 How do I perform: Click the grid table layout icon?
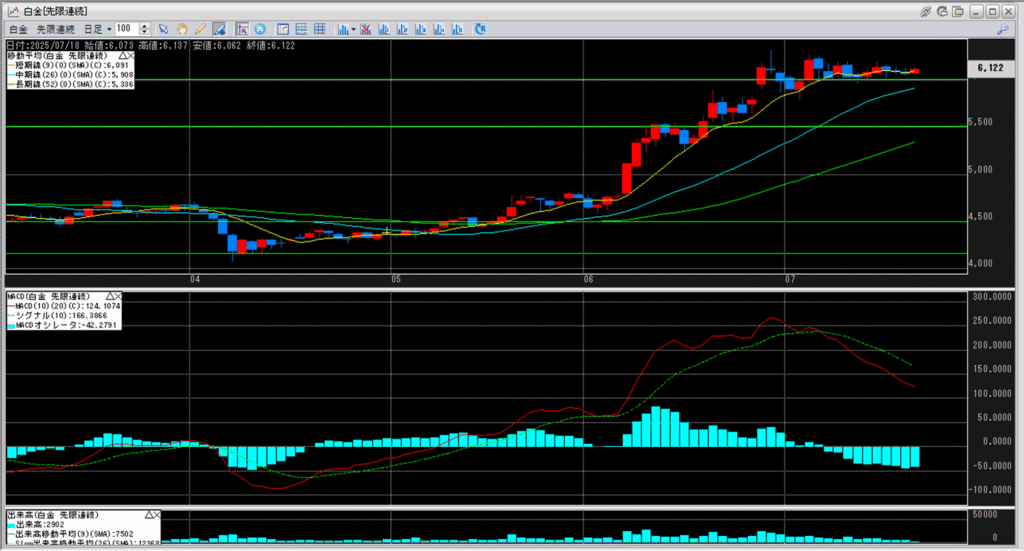click(320, 29)
